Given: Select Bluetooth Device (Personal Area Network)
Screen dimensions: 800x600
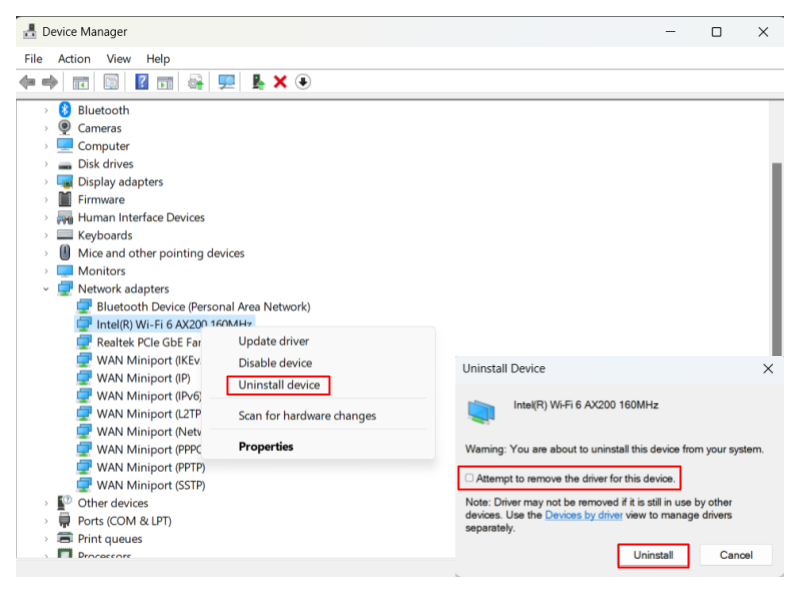Looking at the screenshot, I should click(x=203, y=307).
